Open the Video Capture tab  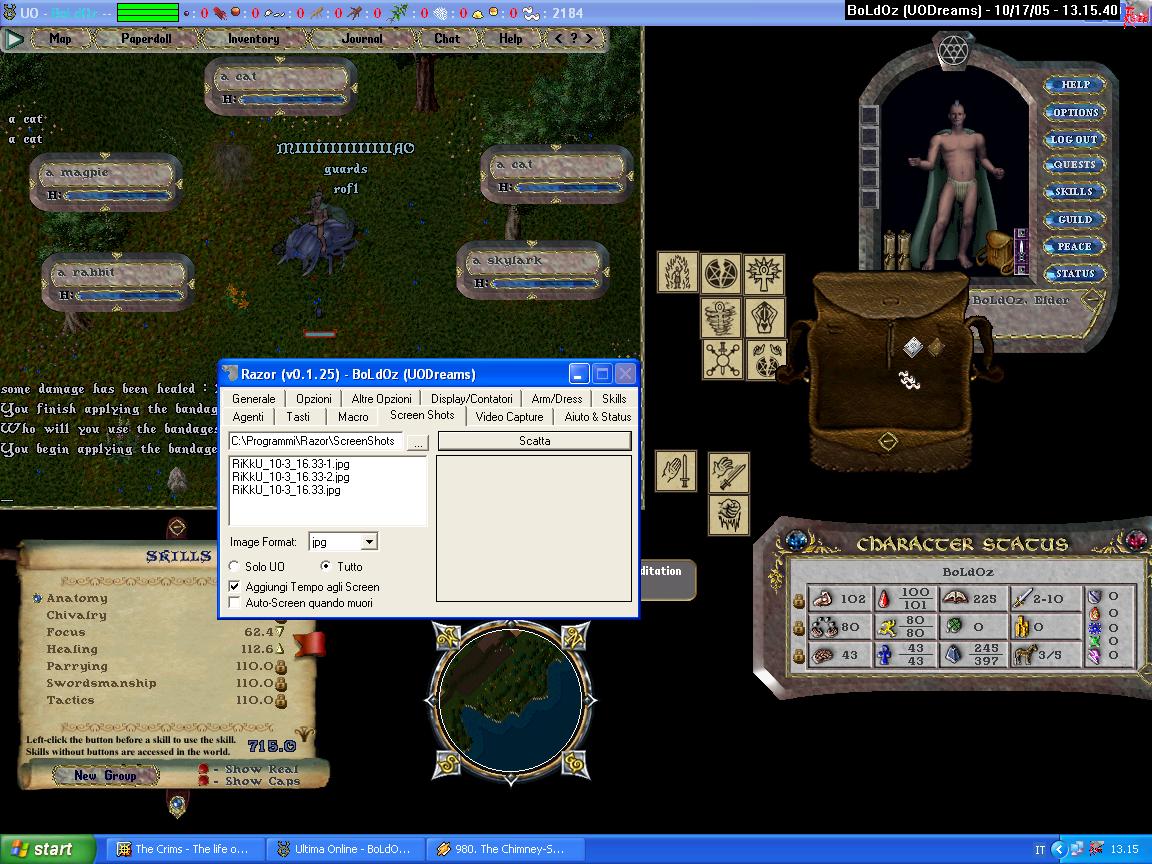tap(509, 417)
